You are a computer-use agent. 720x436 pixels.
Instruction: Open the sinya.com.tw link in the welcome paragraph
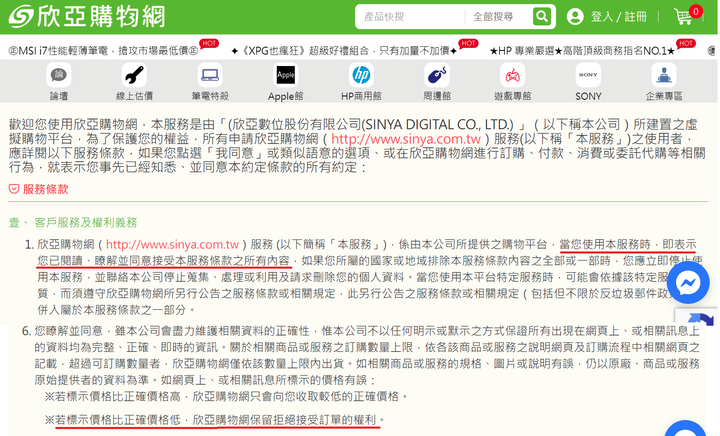[406, 139]
